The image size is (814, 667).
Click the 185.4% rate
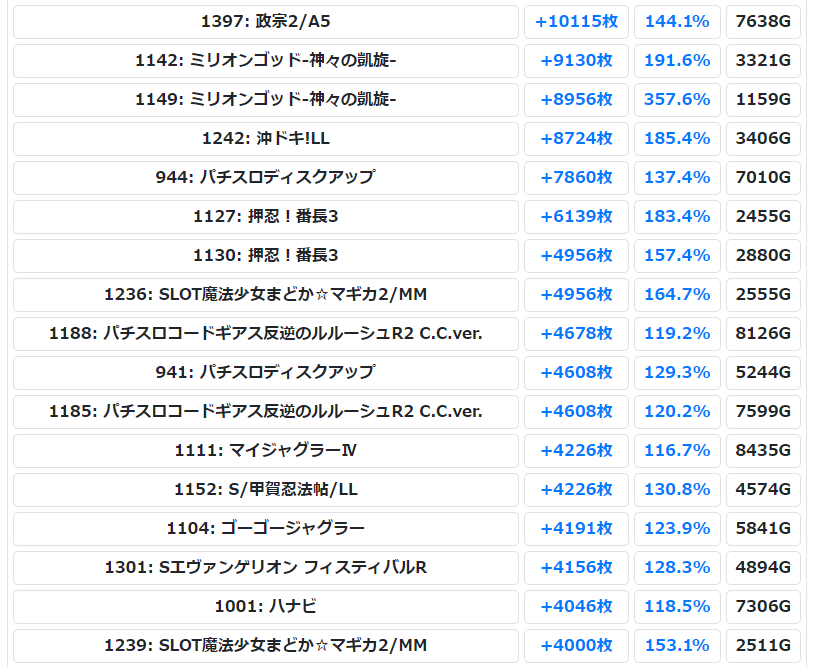click(x=677, y=139)
